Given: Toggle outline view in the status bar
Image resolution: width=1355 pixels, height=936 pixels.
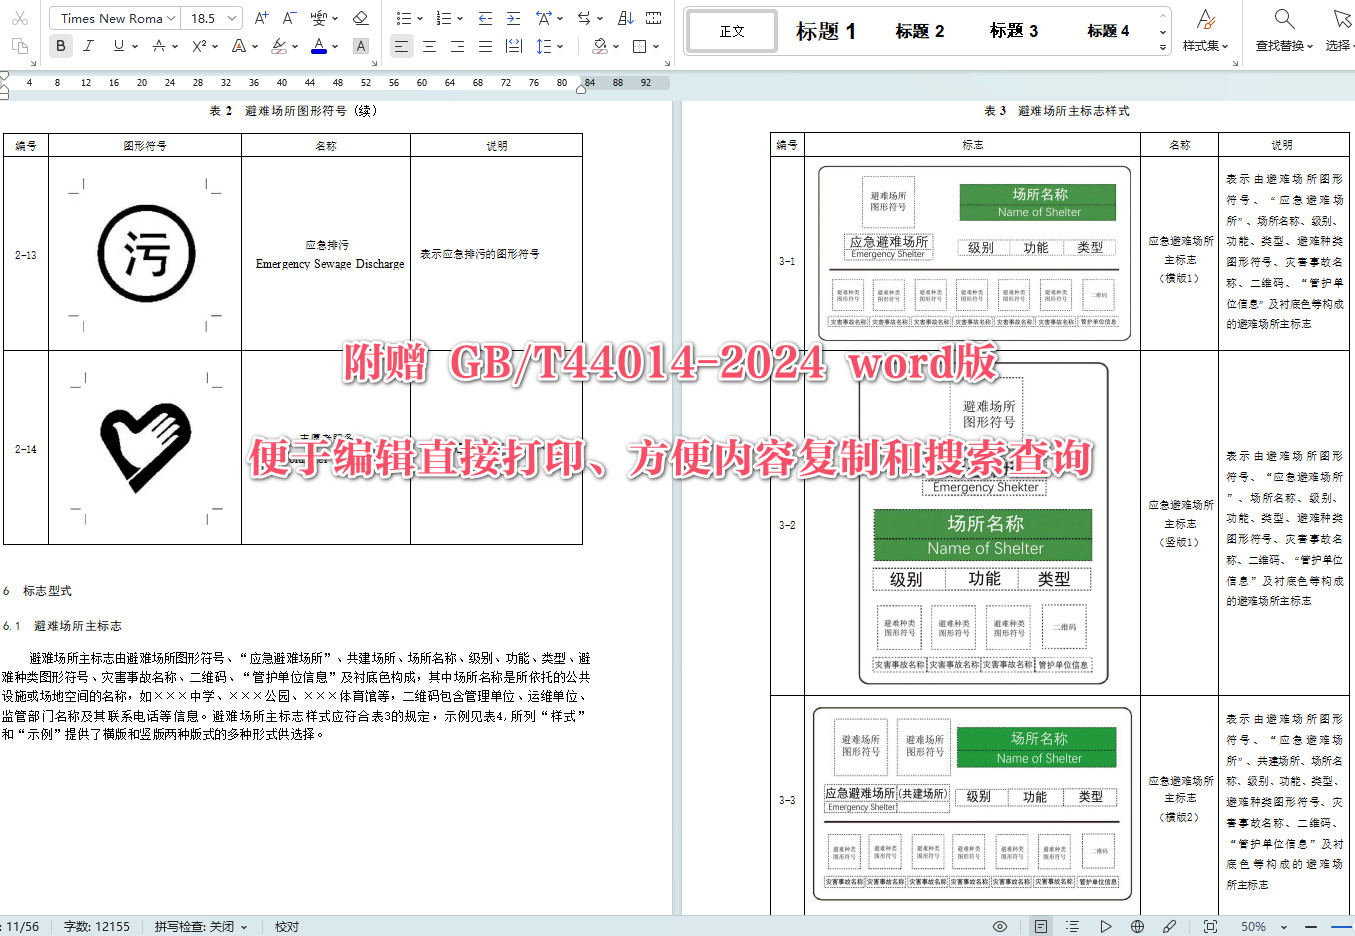Looking at the screenshot, I should (1072, 926).
